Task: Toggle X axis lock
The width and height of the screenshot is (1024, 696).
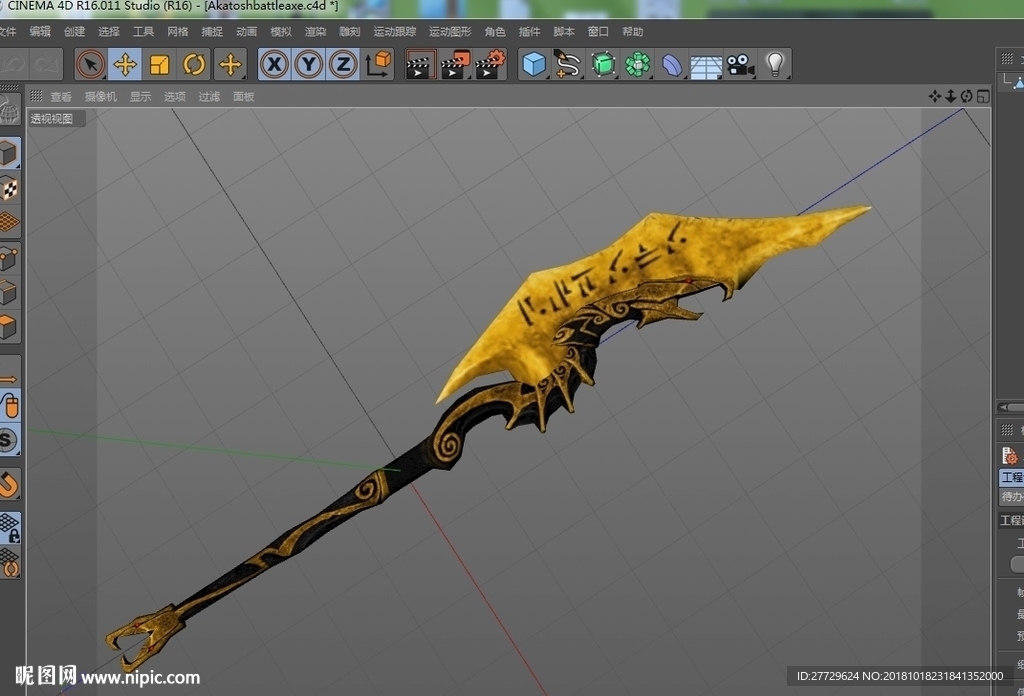Action: (x=274, y=65)
